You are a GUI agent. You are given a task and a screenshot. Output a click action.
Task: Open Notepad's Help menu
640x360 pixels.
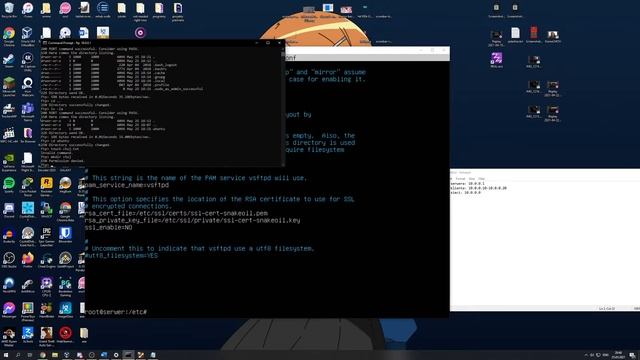[x=482, y=179]
